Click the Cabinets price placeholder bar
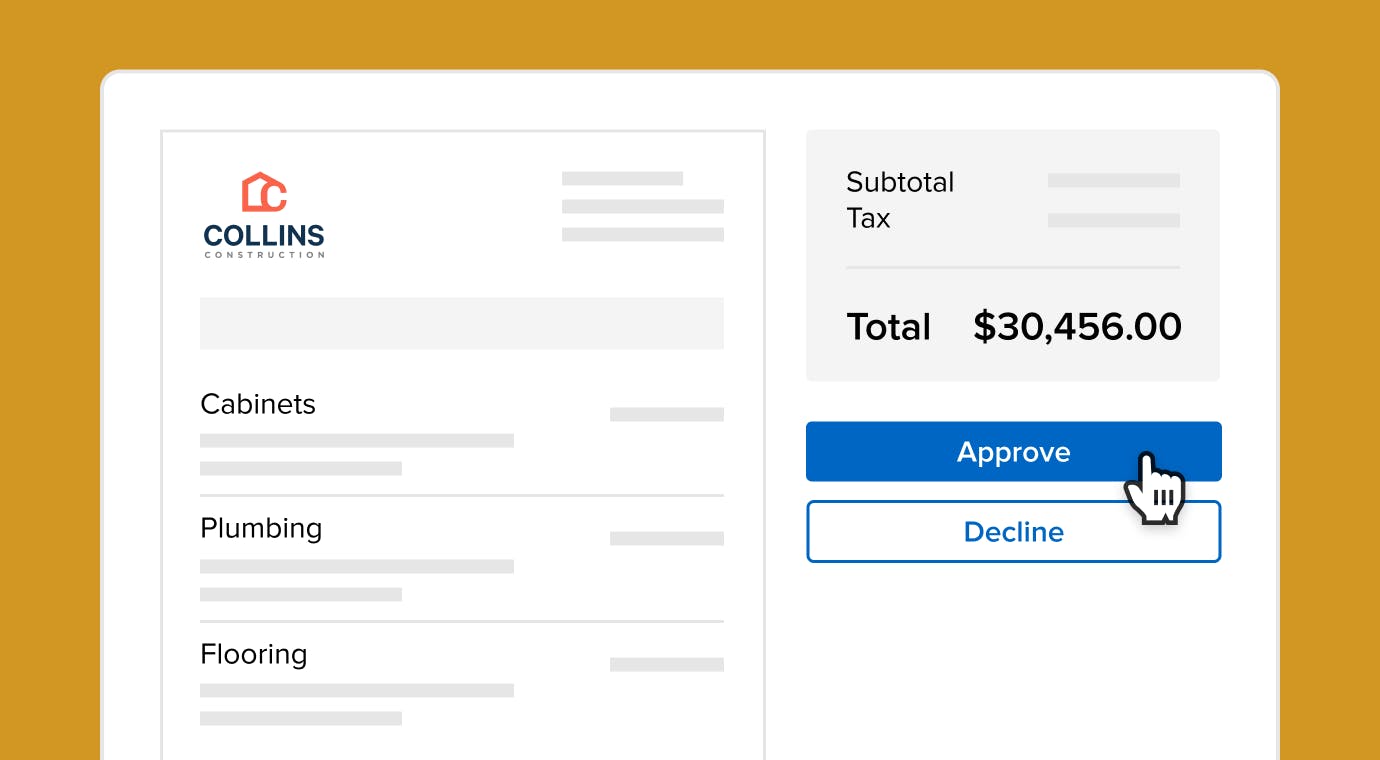This screenshot has width=1380, height=760. click(x=667, y=414)
